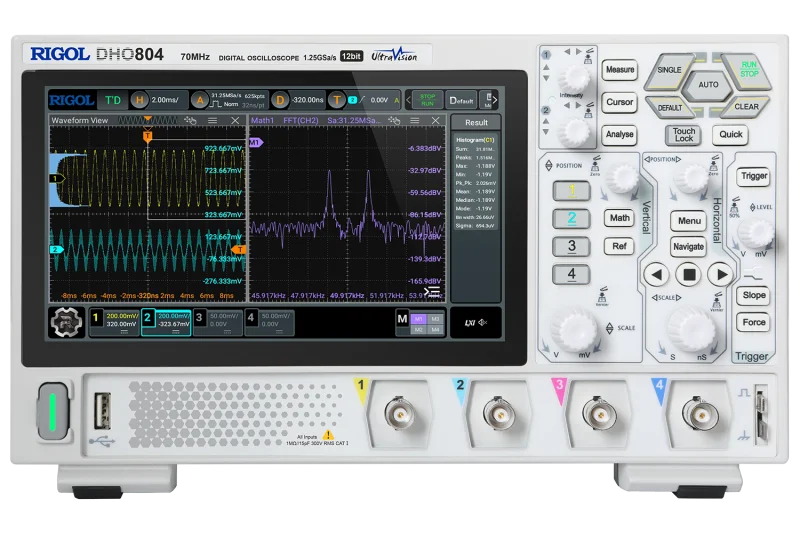Screen dimensions: 800x533
Task: Click the navigate stop square button
Action: pyautogui.click(x=689, y=274)
